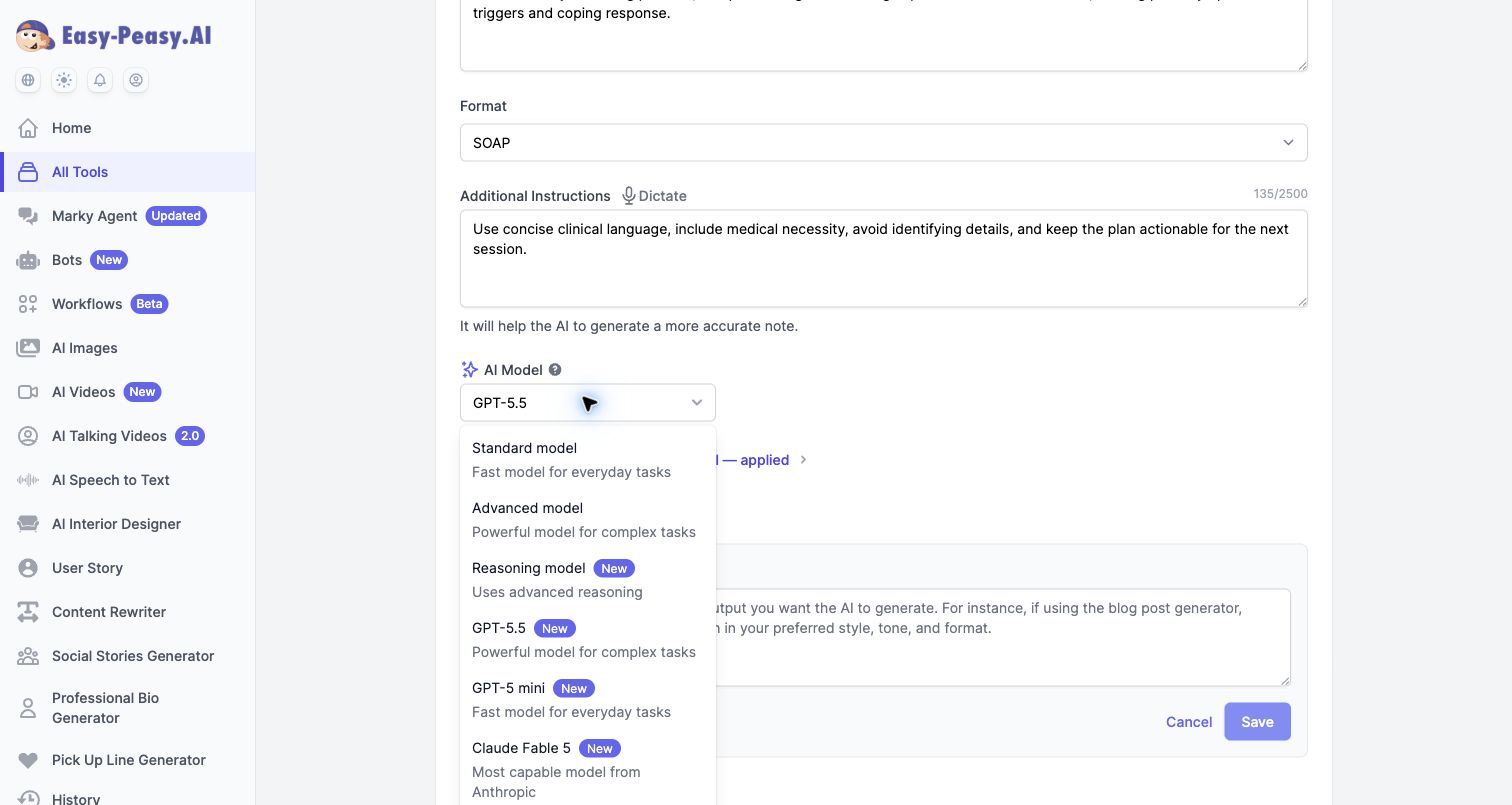This screenshot has width=1512, height=805.
Task: Click the '135/2500' character counter
Action: tap(1280, 194)
